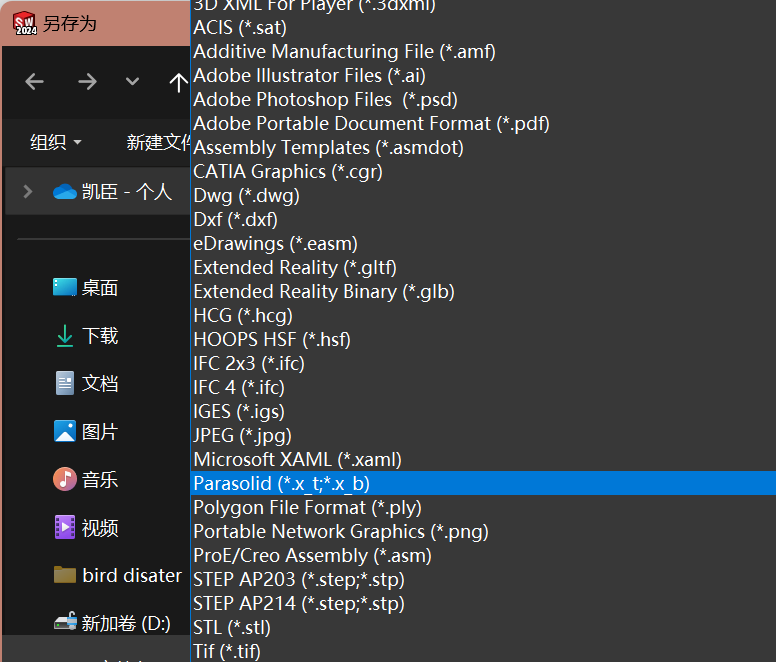The height and width of the screenshot is (662, 776).
Task: Open recent locations chevron dropdown
Action: click(132, 81)
